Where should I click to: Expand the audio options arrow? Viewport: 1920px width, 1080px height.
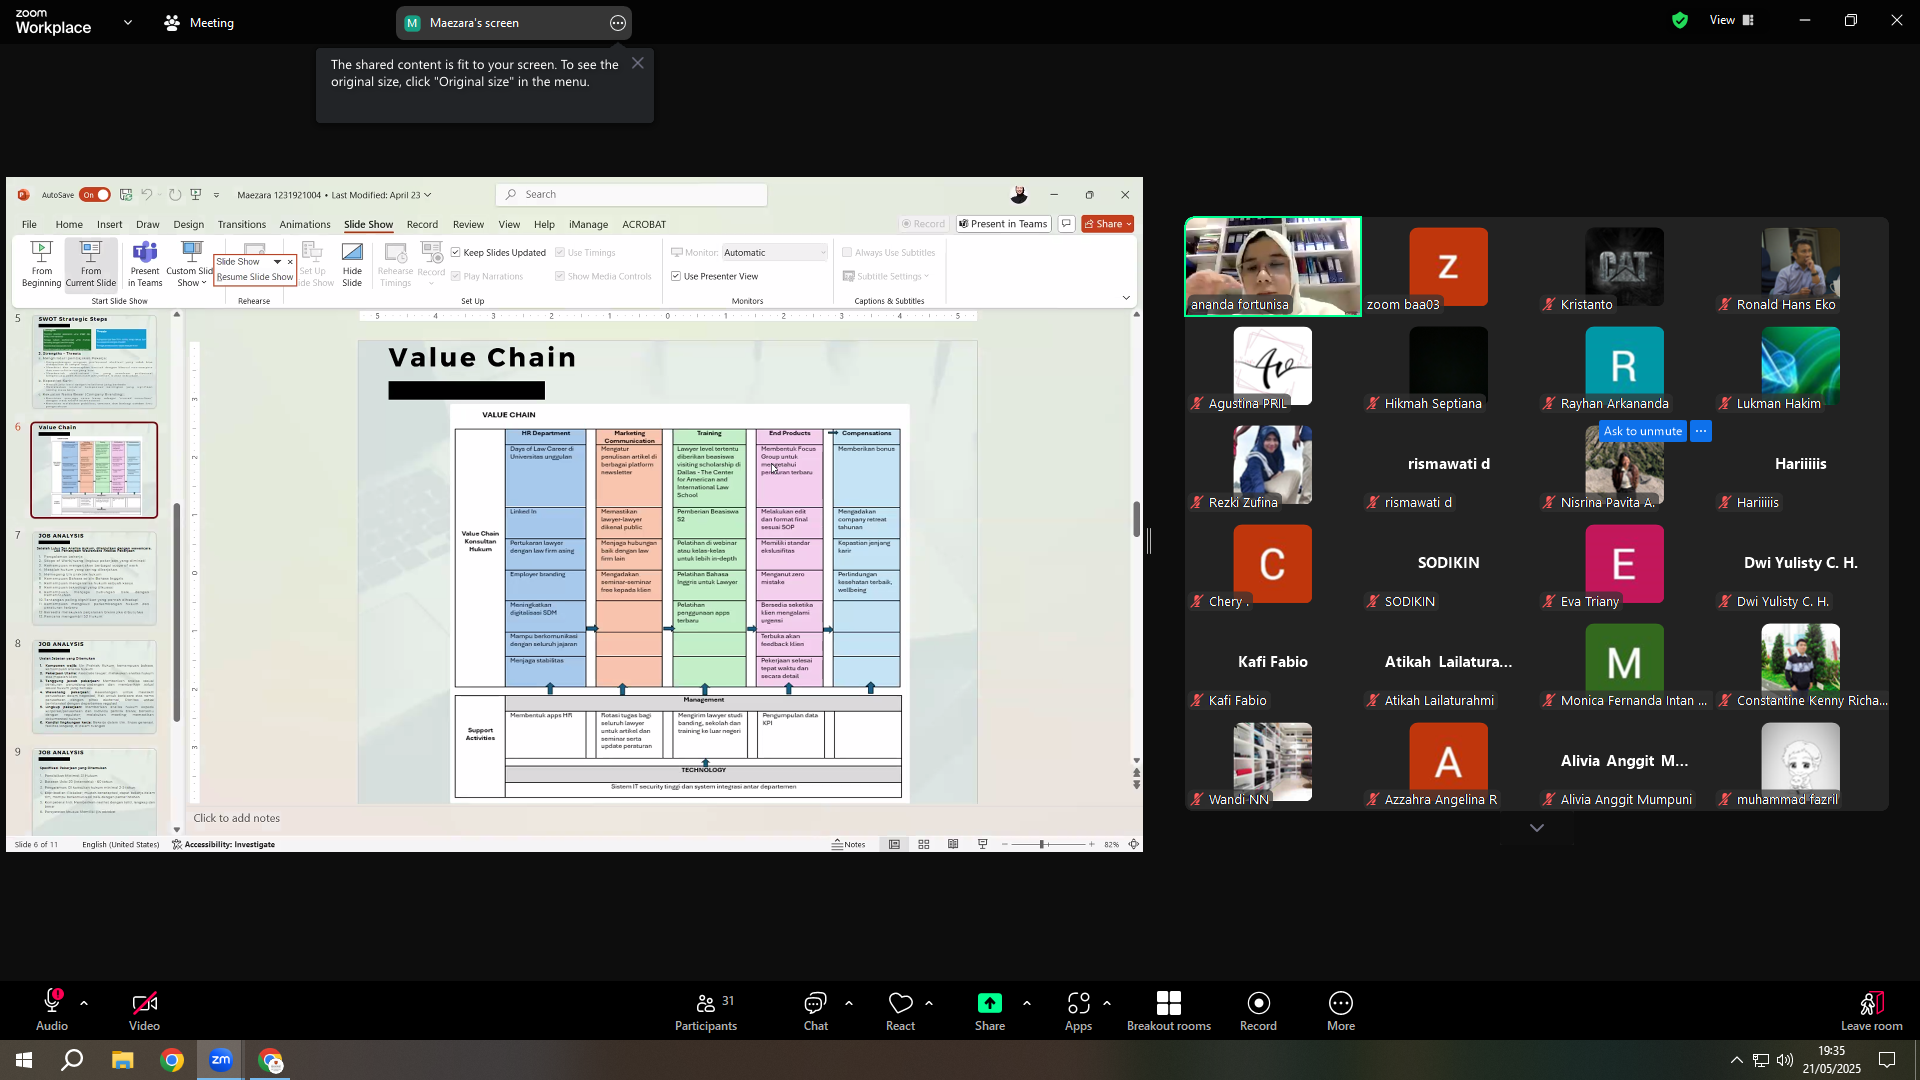(x=84, y=1003)
